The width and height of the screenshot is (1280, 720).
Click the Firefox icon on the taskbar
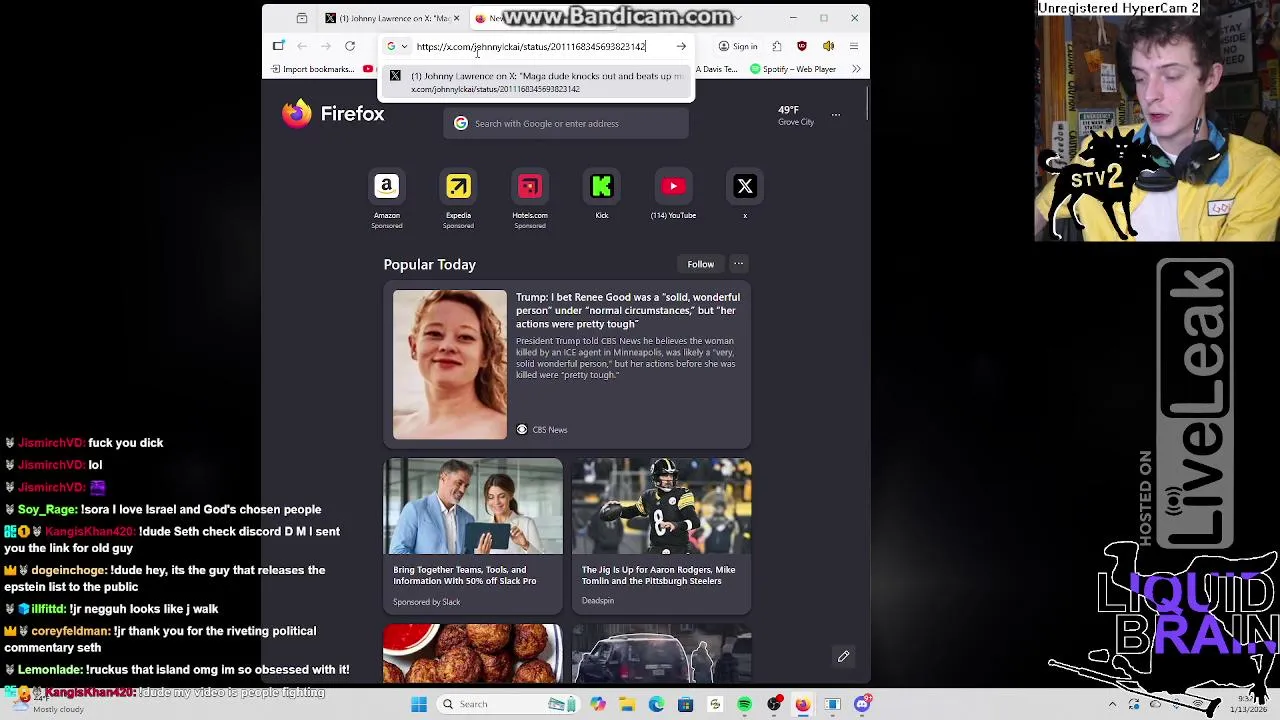pyautogui.click(x=803, y=704)
